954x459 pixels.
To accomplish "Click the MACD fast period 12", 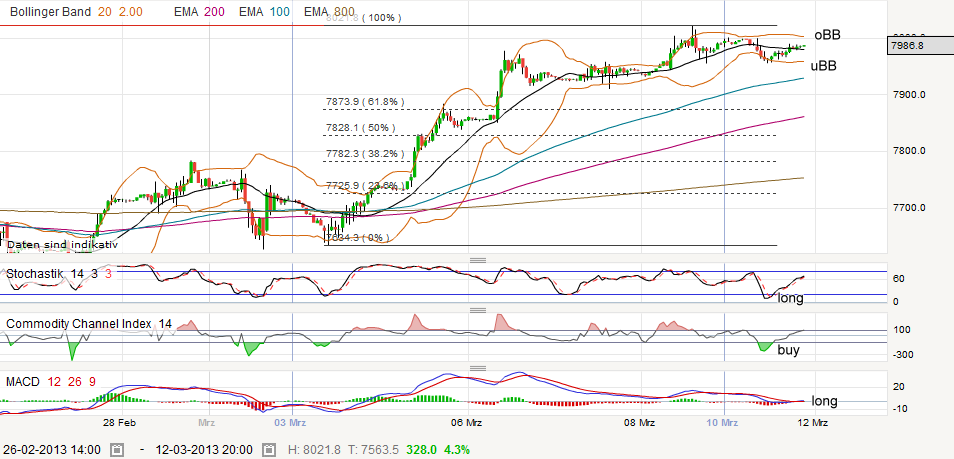I will 54,382.
